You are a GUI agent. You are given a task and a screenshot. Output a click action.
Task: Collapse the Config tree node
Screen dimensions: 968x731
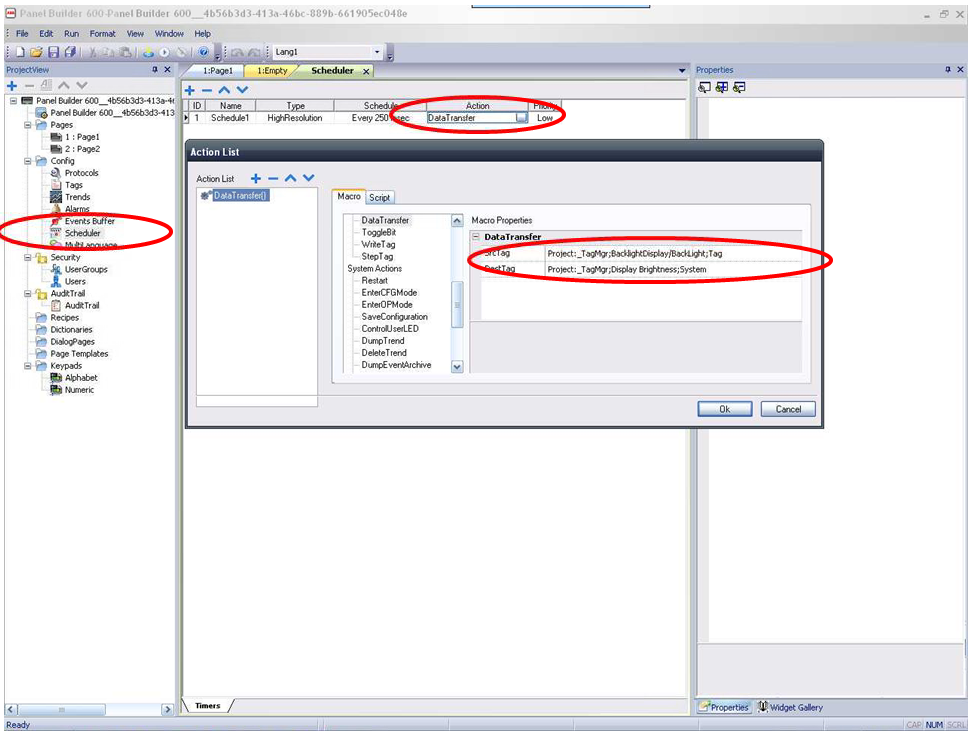pos(28,161)
